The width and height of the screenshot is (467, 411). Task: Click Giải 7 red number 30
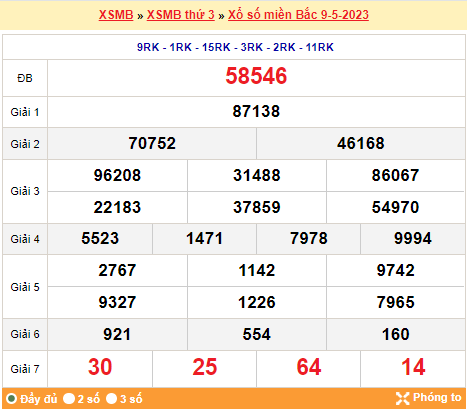(x=100, y=367)
